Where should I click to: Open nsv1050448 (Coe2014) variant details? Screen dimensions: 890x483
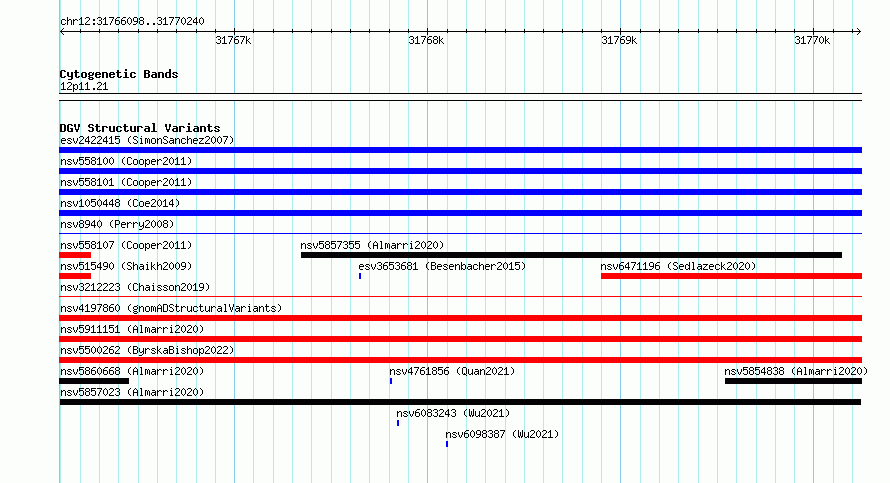pos(120,203)
